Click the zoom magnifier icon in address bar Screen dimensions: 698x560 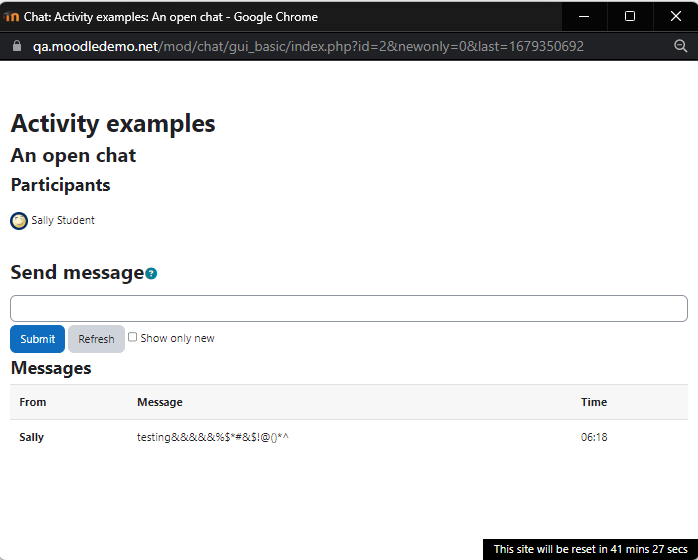click(680, 46)
